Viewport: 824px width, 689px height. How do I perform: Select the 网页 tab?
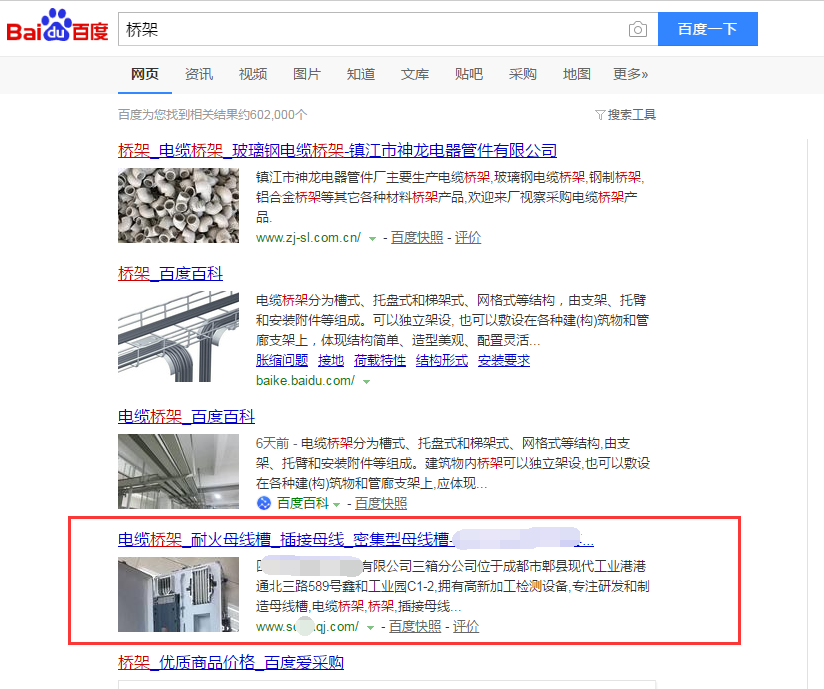(x=145, y=74)
